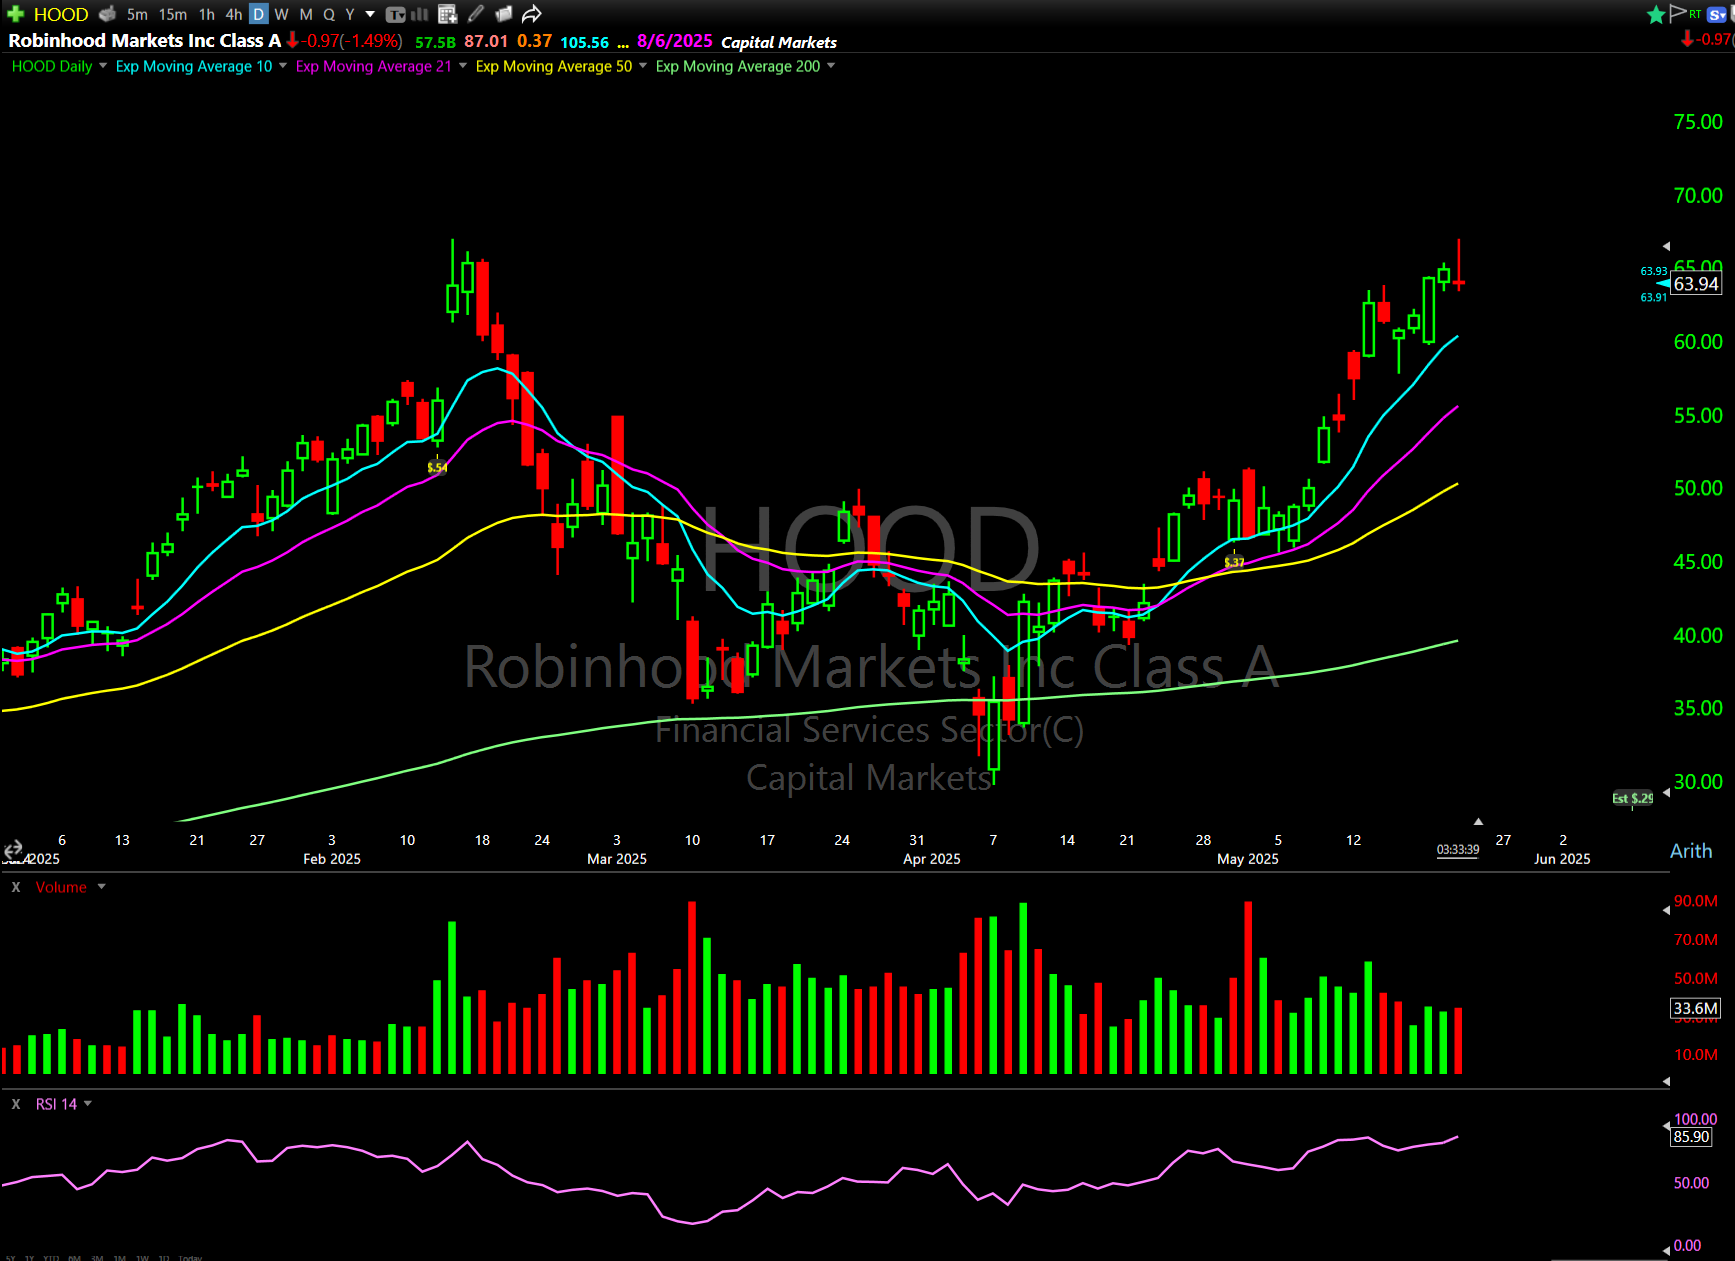1735x1261 pixels.
Task: Click the notes/copy pages icon
Action: click(504, 14)
